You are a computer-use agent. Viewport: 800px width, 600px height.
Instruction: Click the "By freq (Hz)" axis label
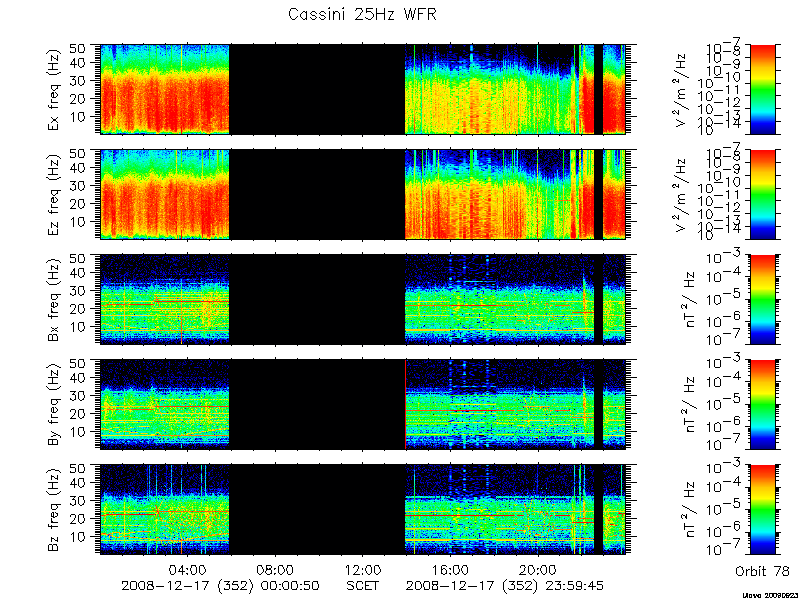55,404
